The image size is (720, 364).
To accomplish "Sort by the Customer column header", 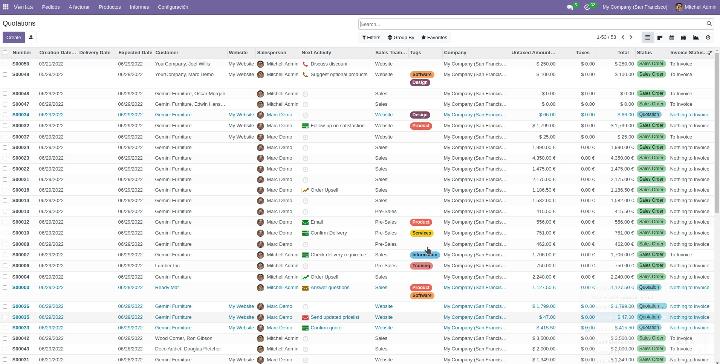I will pyautogui.click(x=167, y=53).
